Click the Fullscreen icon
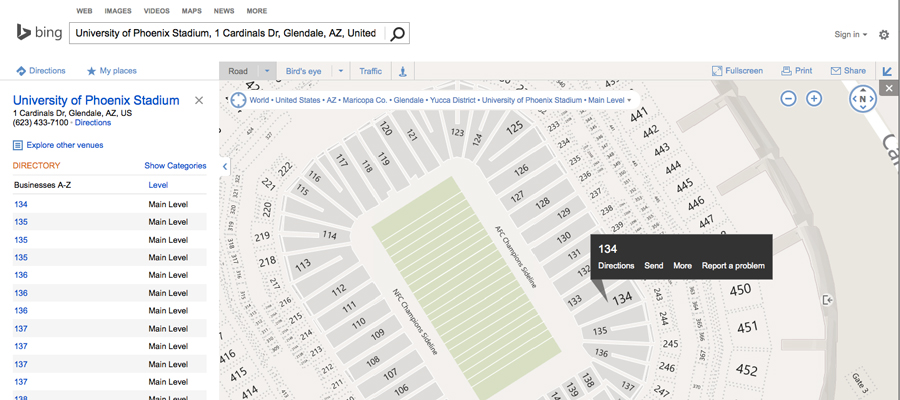This screenshot has height=400, width=900. click(717, 71)
